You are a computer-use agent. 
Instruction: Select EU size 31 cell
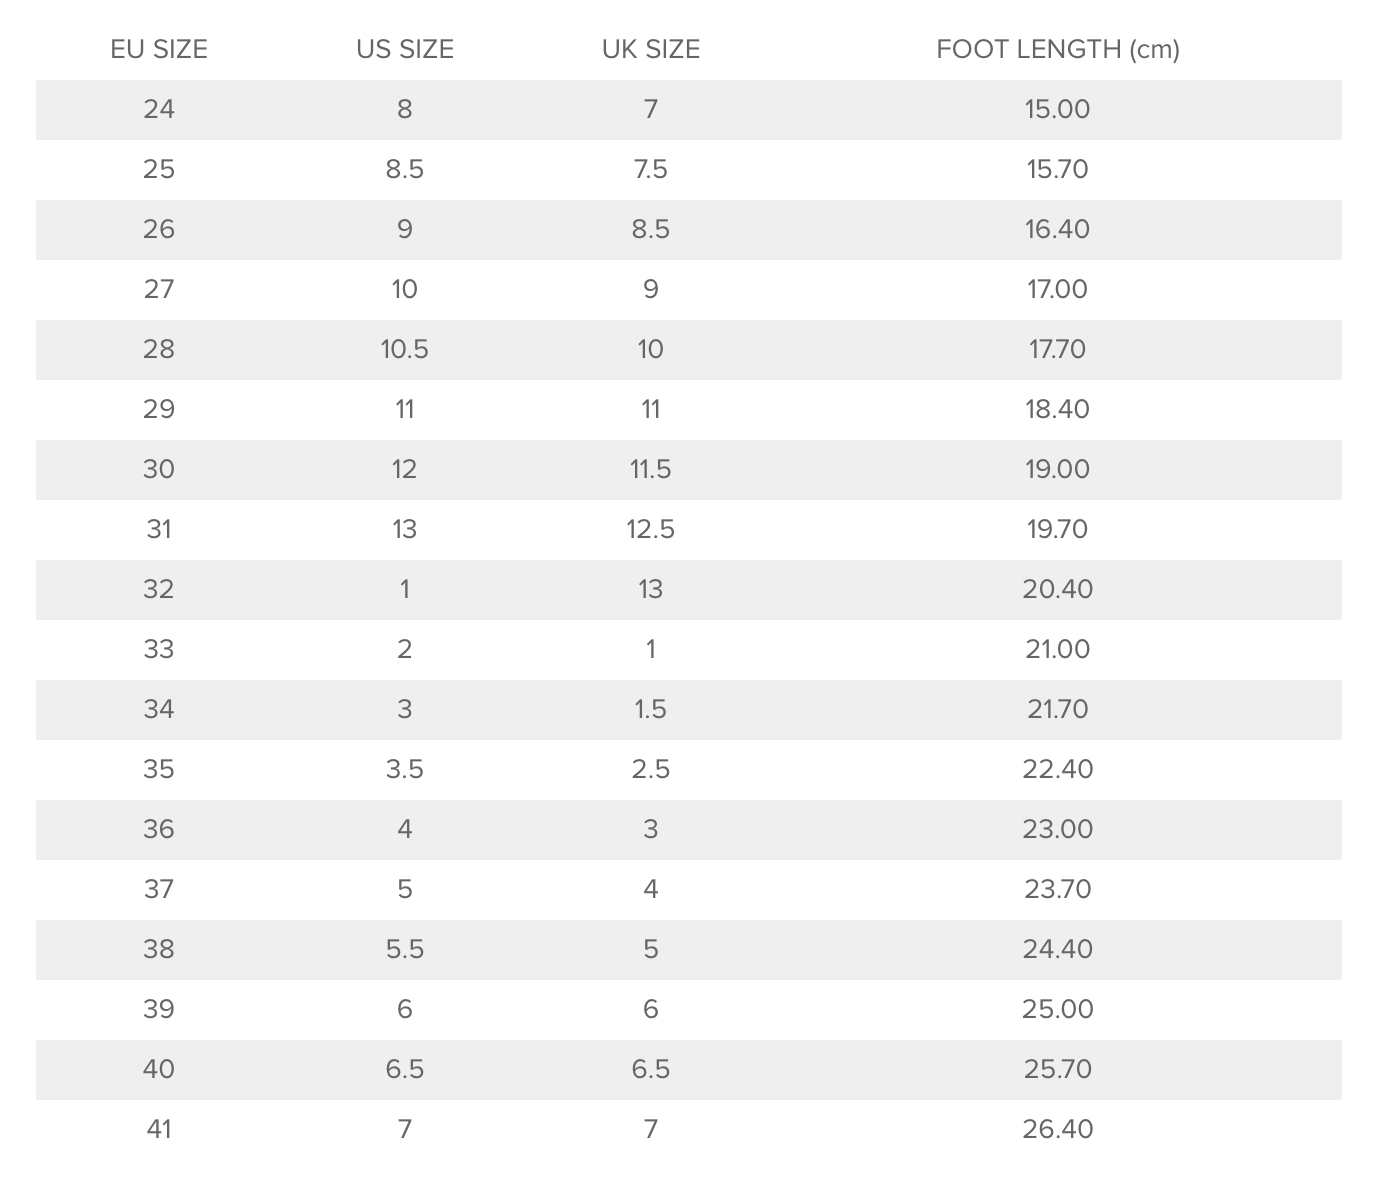[159, 529]
